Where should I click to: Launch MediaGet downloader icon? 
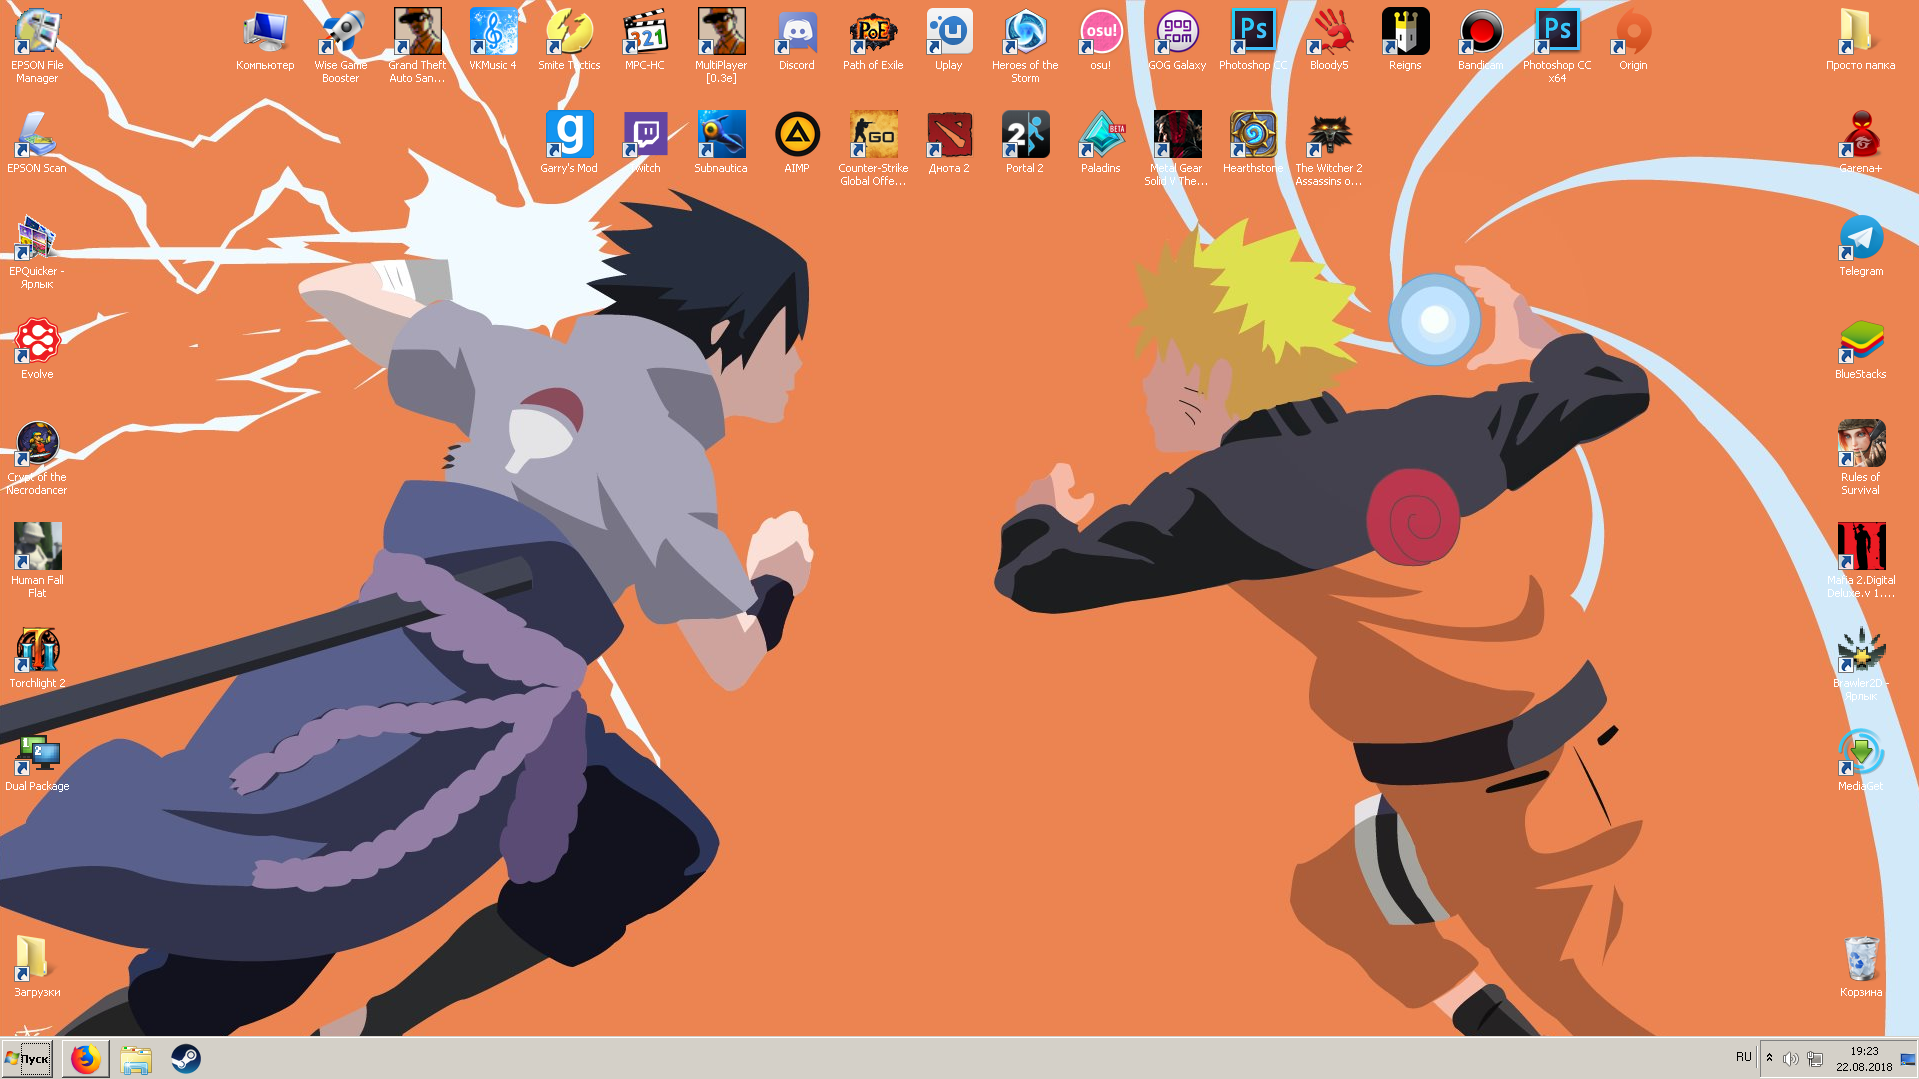(1861, 761)
